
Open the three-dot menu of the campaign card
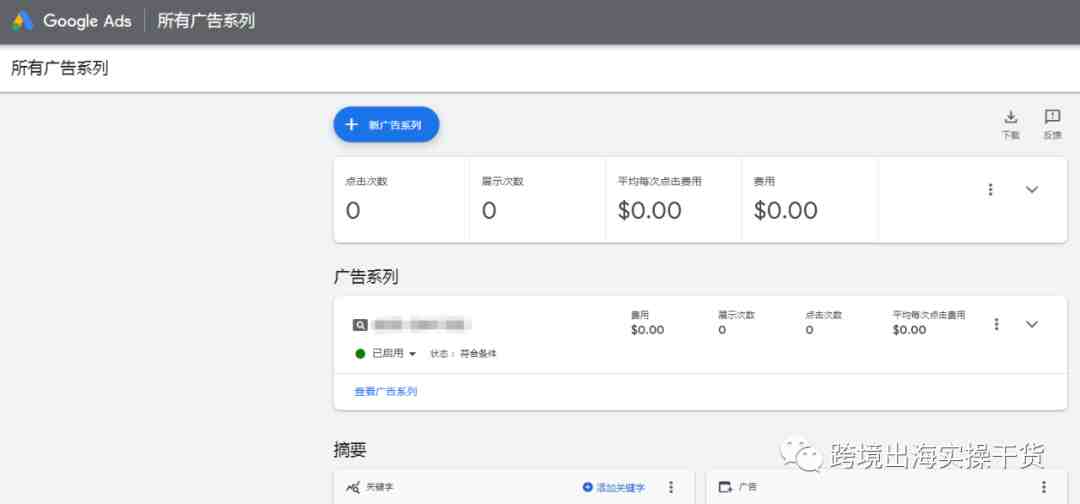[x=996, y=324]
